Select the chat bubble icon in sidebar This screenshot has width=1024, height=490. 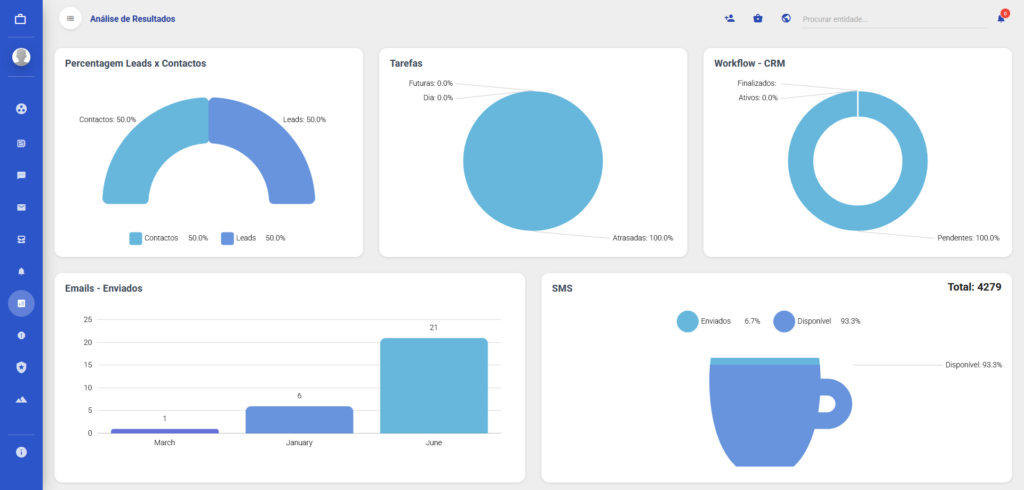click(x=21, y=175)
